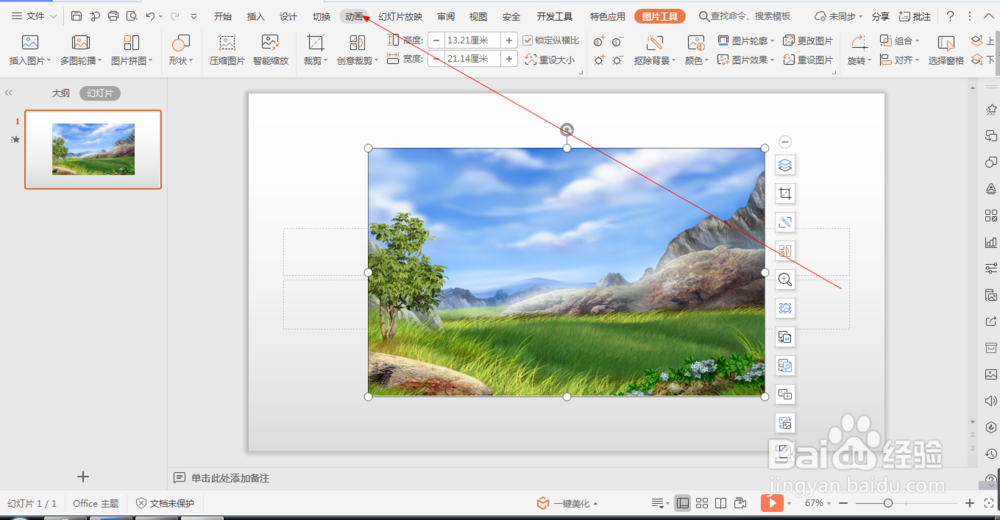Image resolution: width=1000 pixels, height=520 pixels.
Task: Click 单击此处添加备注 to add notes
Action: pyautogui.click(x=230, y=478)
